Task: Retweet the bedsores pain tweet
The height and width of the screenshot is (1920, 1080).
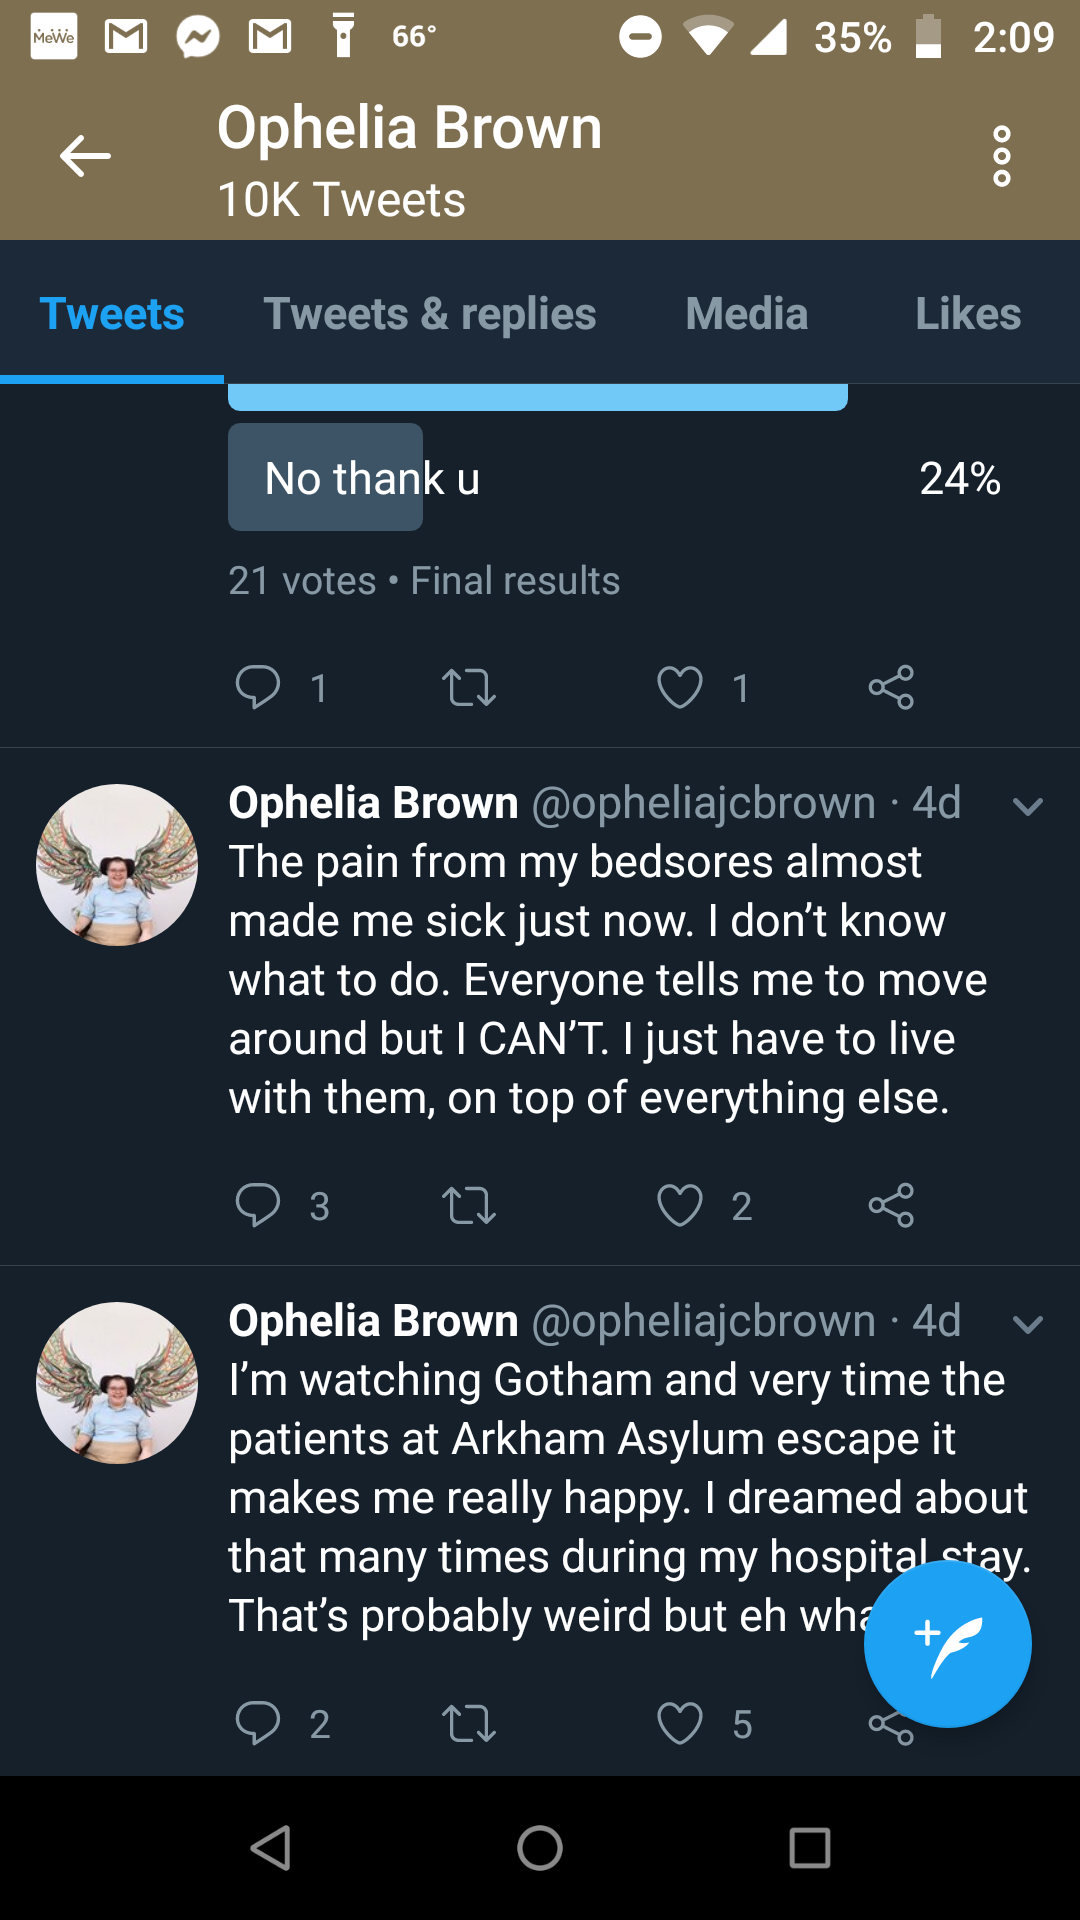Action: click(469, 1205)
